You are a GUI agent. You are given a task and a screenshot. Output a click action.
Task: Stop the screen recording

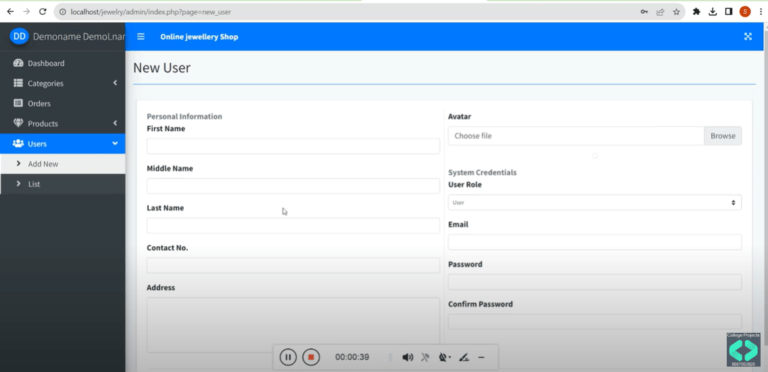[311, 357]
